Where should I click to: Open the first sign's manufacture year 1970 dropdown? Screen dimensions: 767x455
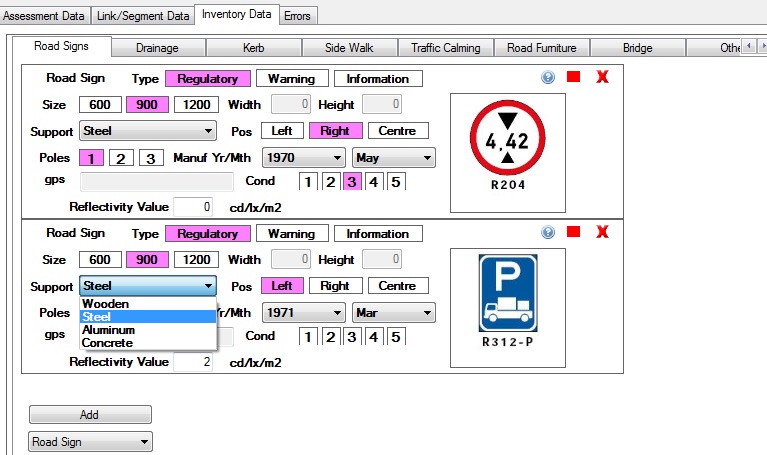(x=303, y=157)
